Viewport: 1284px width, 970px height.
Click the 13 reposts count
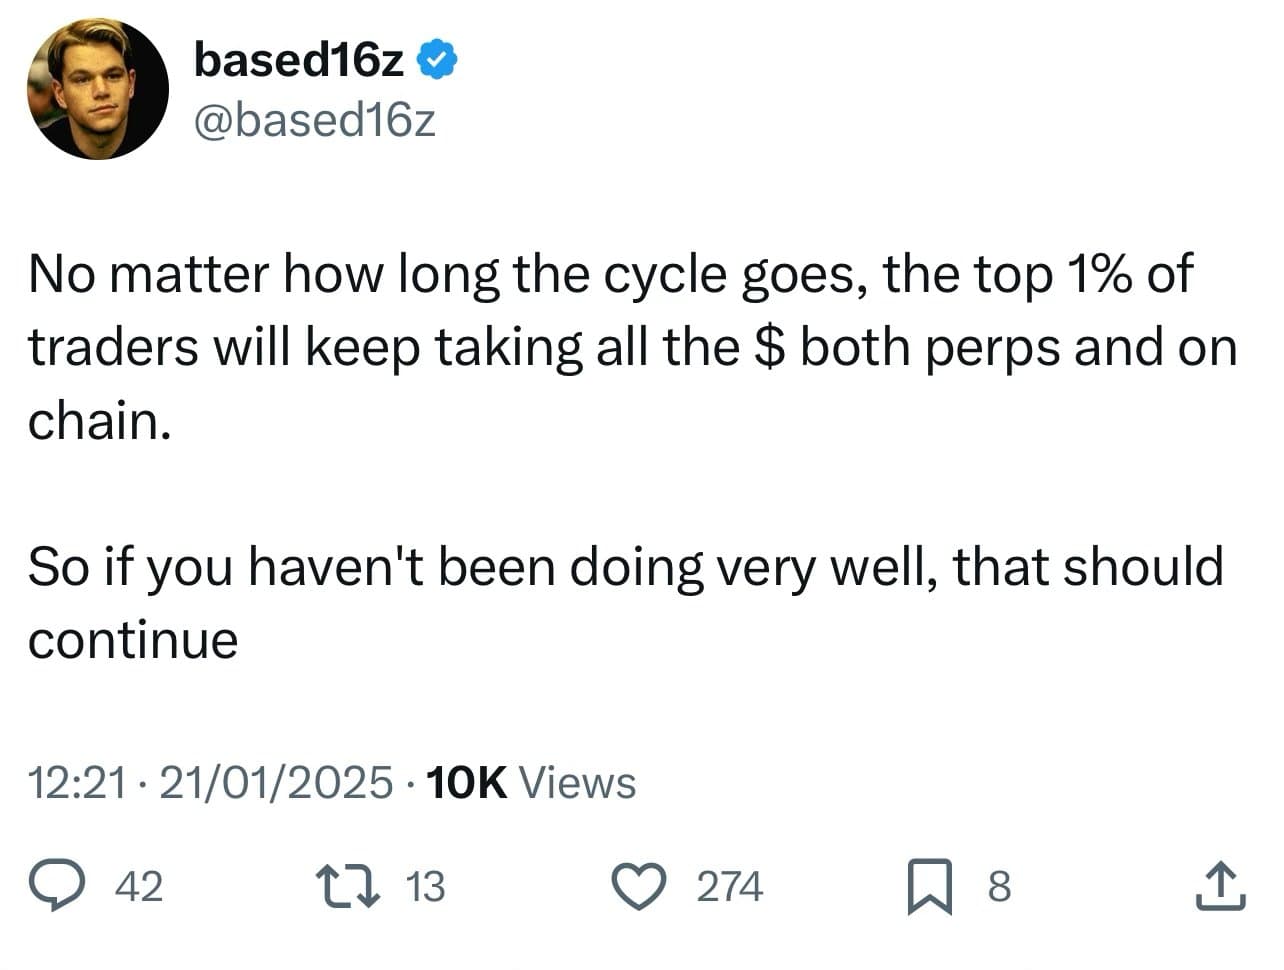[x=425, y=887]
